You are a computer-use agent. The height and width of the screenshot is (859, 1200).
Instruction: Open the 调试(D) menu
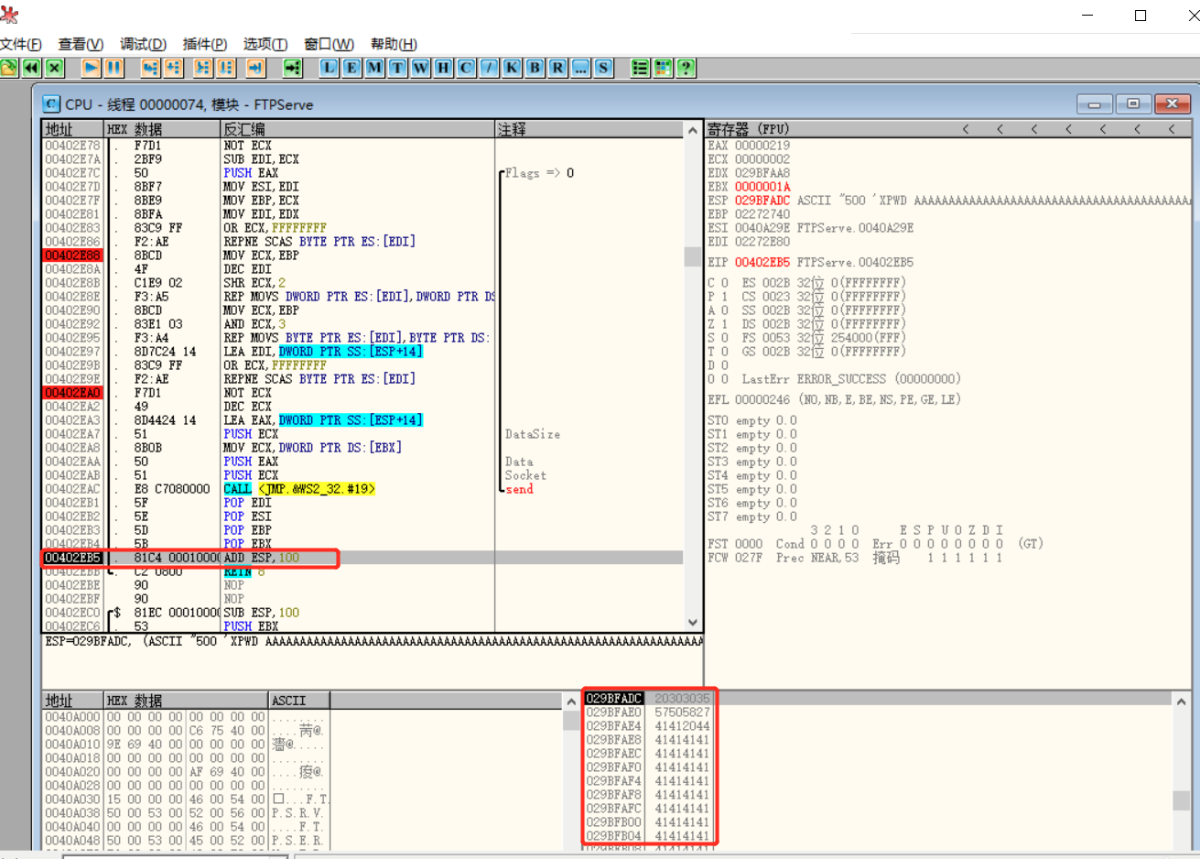pyautogui.click(x=143, y=44)
